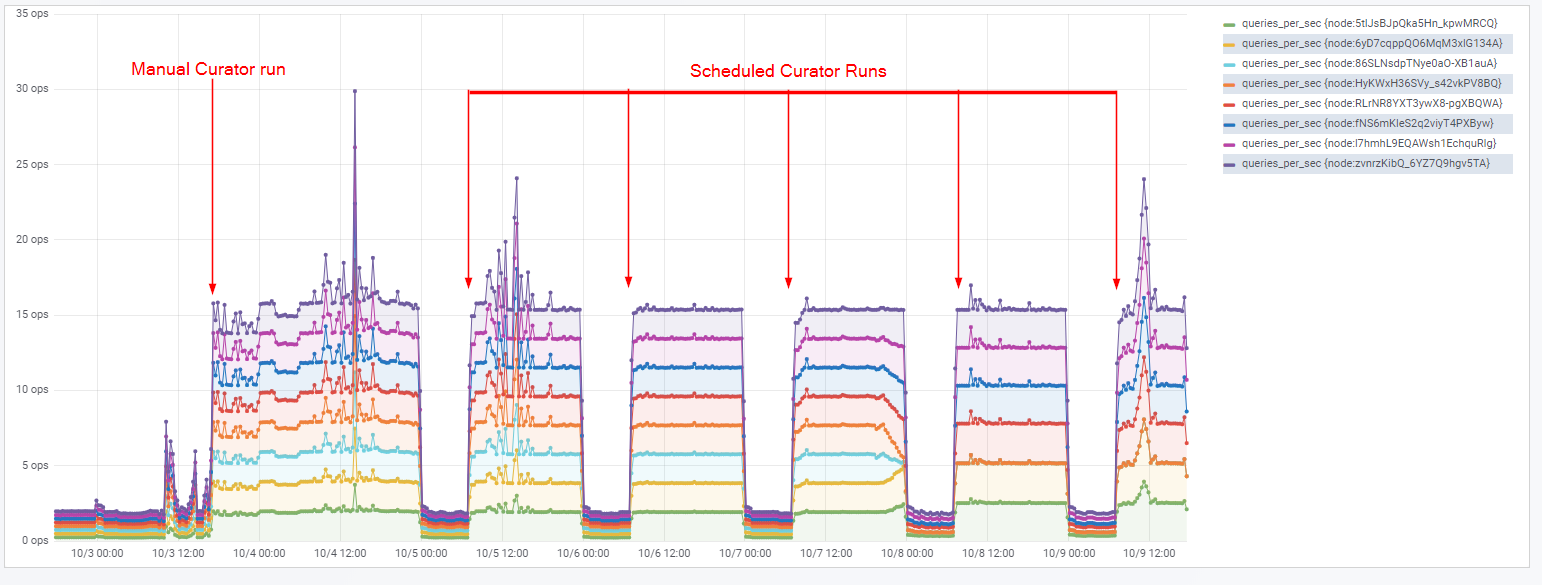The width and height of the screenshot is (1542, 585).
Task: Toggle series node:86SLNsdpTNye0aO-XB1auA legend label
Action: point(1369,63)
